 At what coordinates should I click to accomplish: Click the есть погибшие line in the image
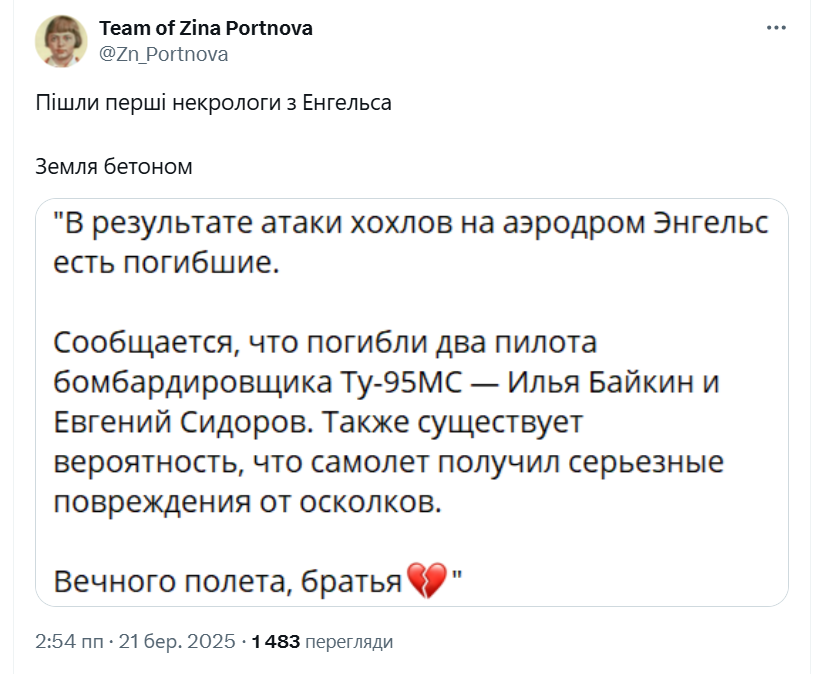(163, 263)
